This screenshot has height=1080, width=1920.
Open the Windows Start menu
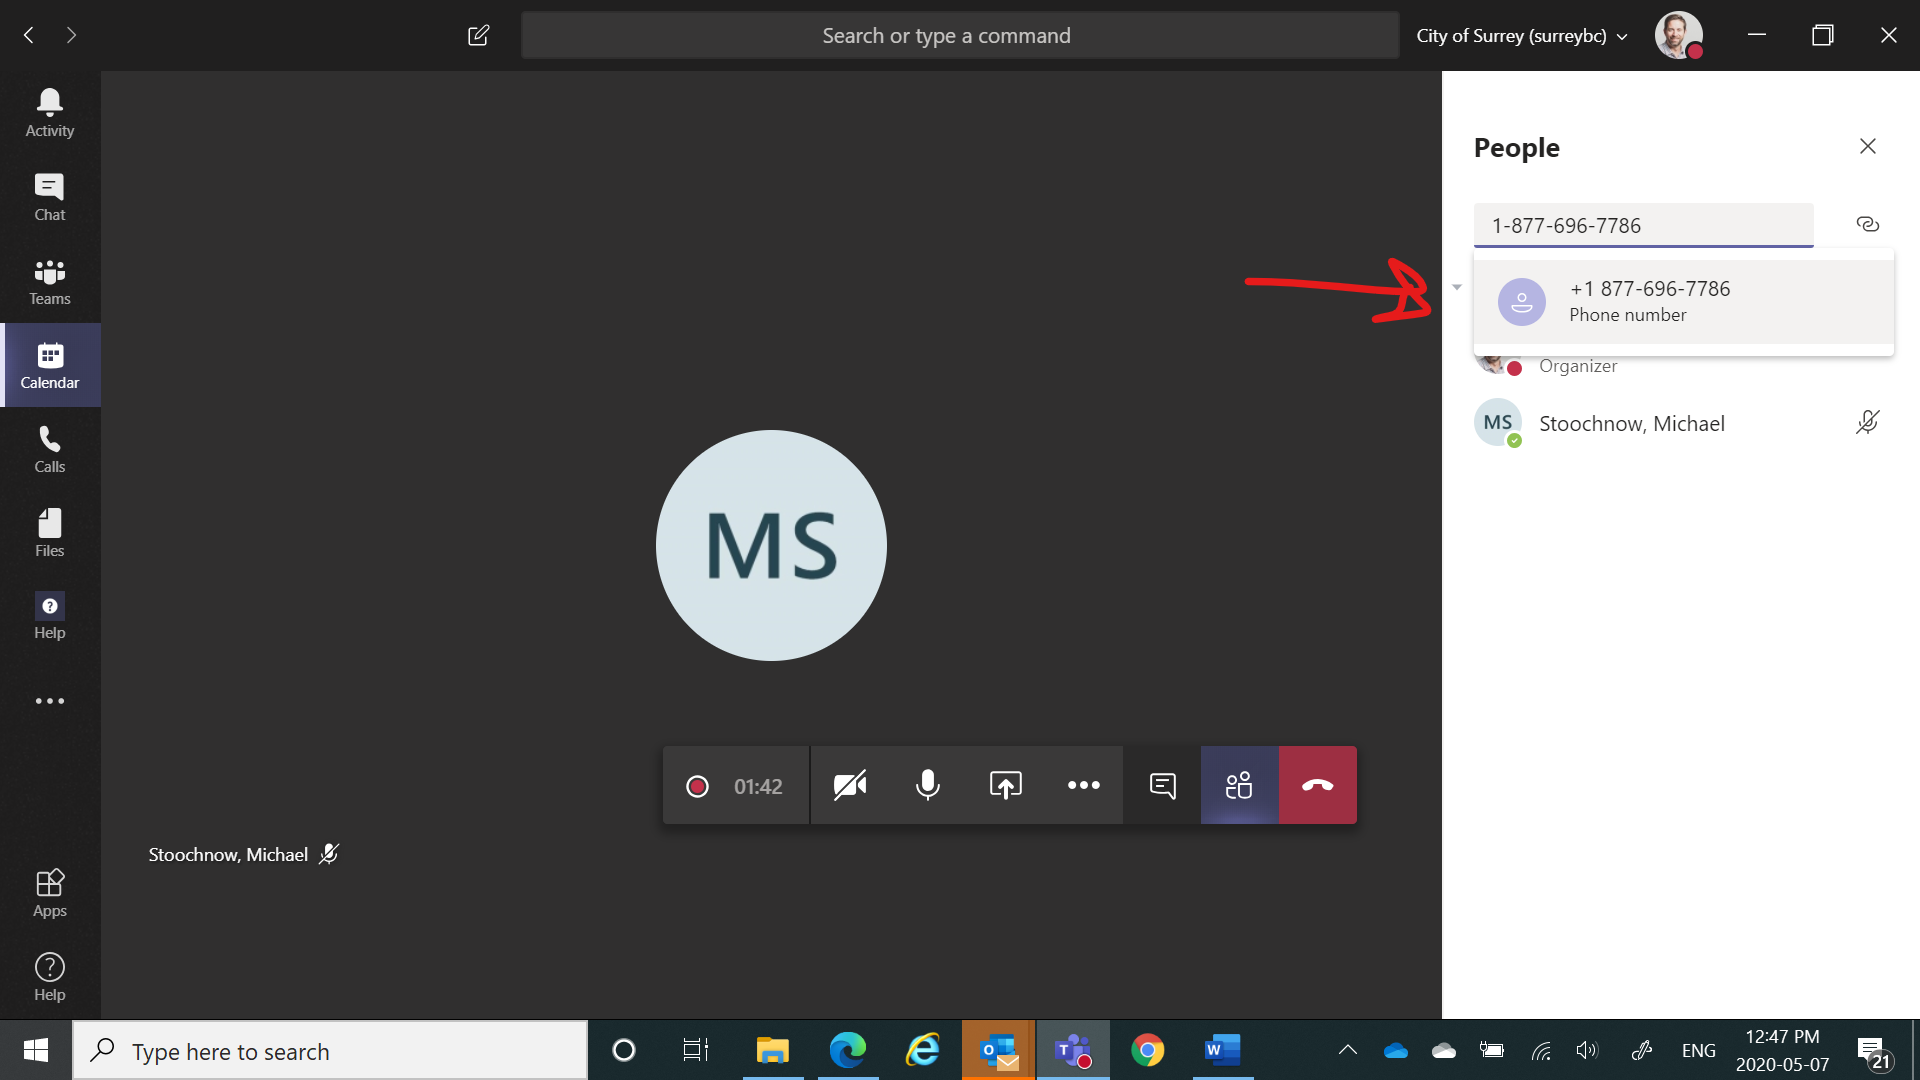pos(36,1050)
